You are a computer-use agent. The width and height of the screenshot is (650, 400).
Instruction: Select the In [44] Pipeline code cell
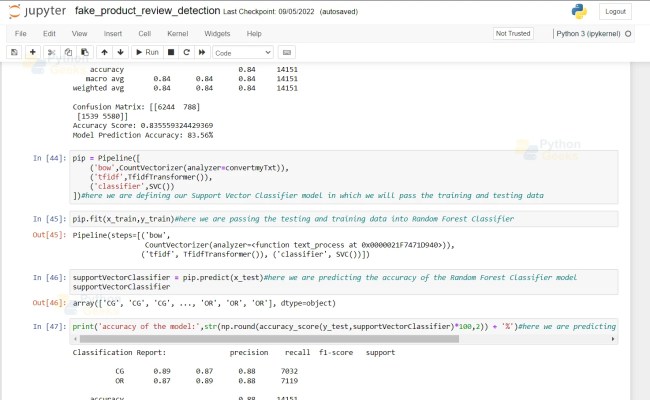(x=344, y=177)
